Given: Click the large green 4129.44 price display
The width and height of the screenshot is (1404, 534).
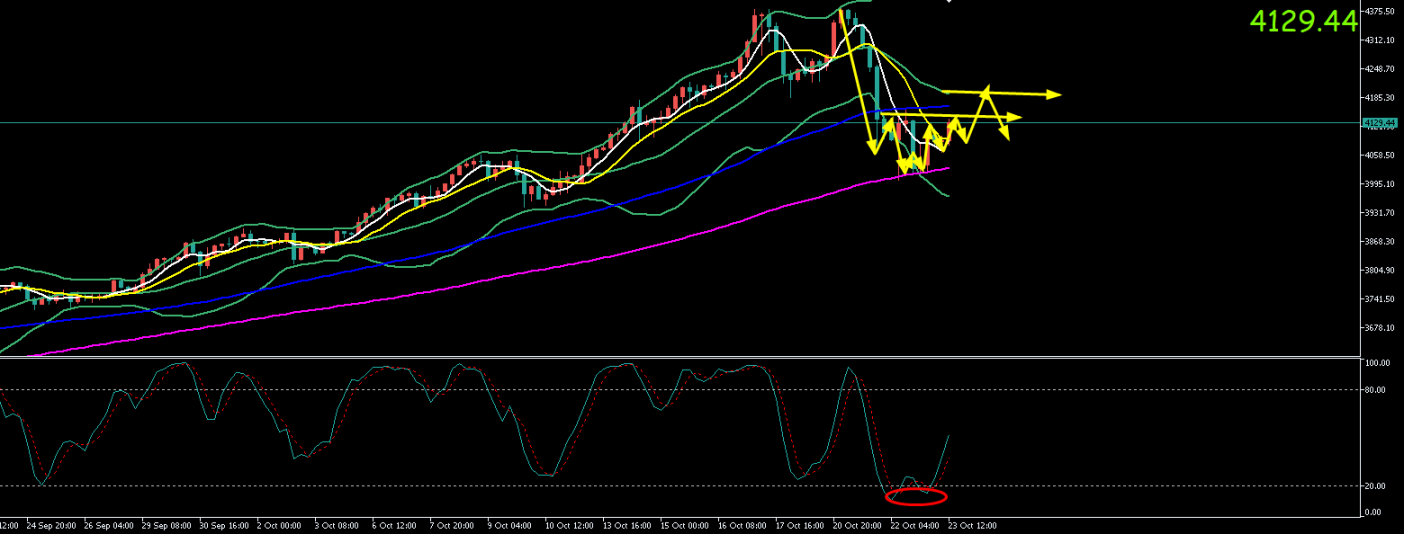Looking at the screenshot, I should tap(1304, 21).
